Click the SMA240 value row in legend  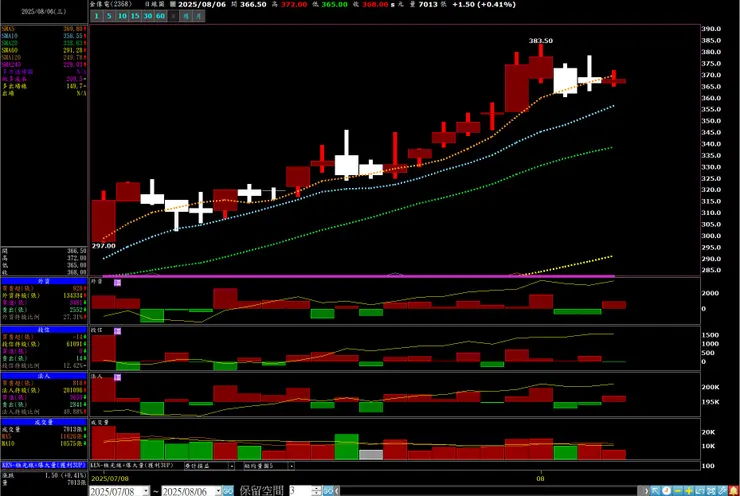point(44,64)
